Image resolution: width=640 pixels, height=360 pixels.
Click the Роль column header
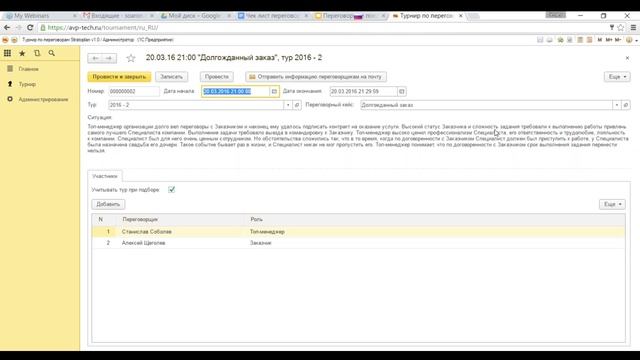(256, 220)
